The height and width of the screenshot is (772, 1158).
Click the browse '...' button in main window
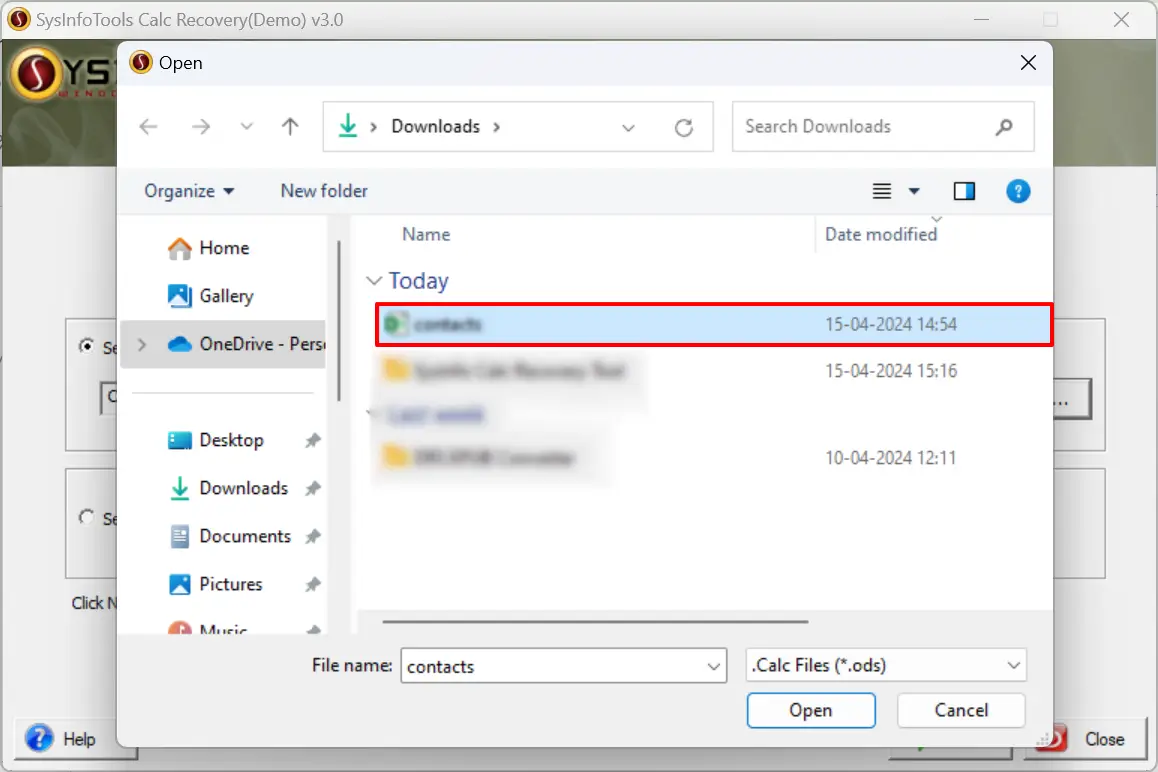pyautogui.click(x=1071, y=400)
